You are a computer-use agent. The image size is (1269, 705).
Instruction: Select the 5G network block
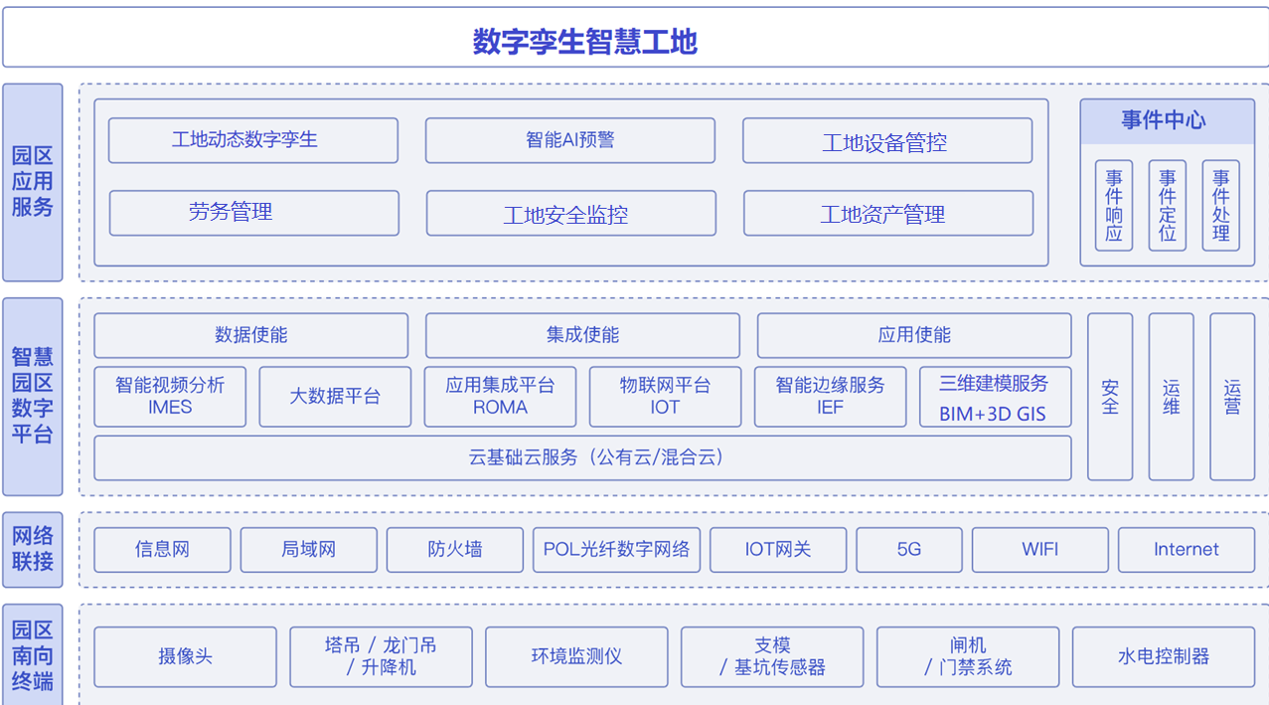click(x=908, y=549)
